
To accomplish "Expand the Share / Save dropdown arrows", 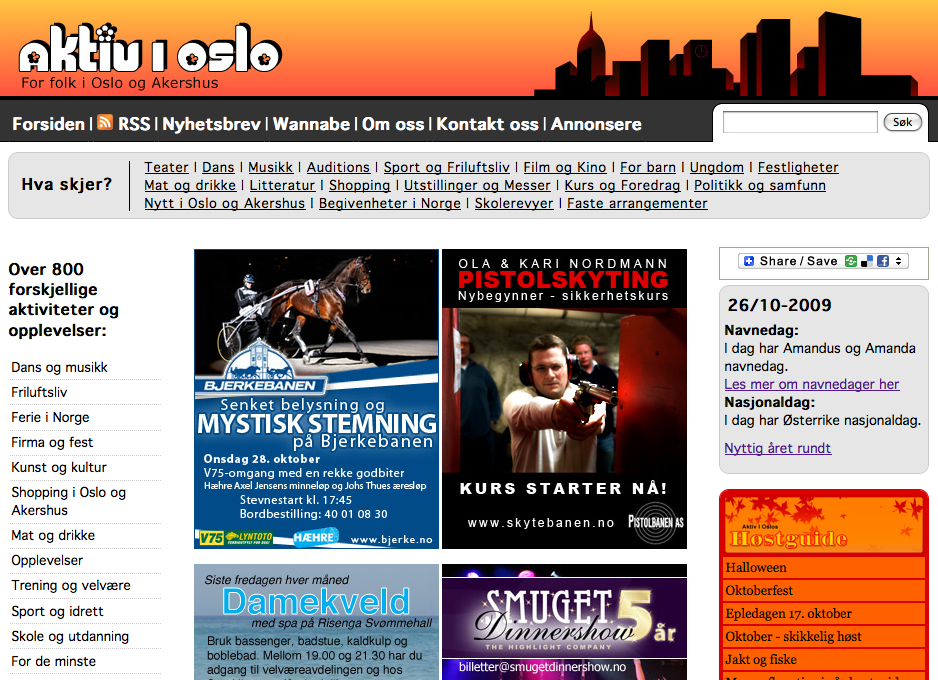I will 899,261.
